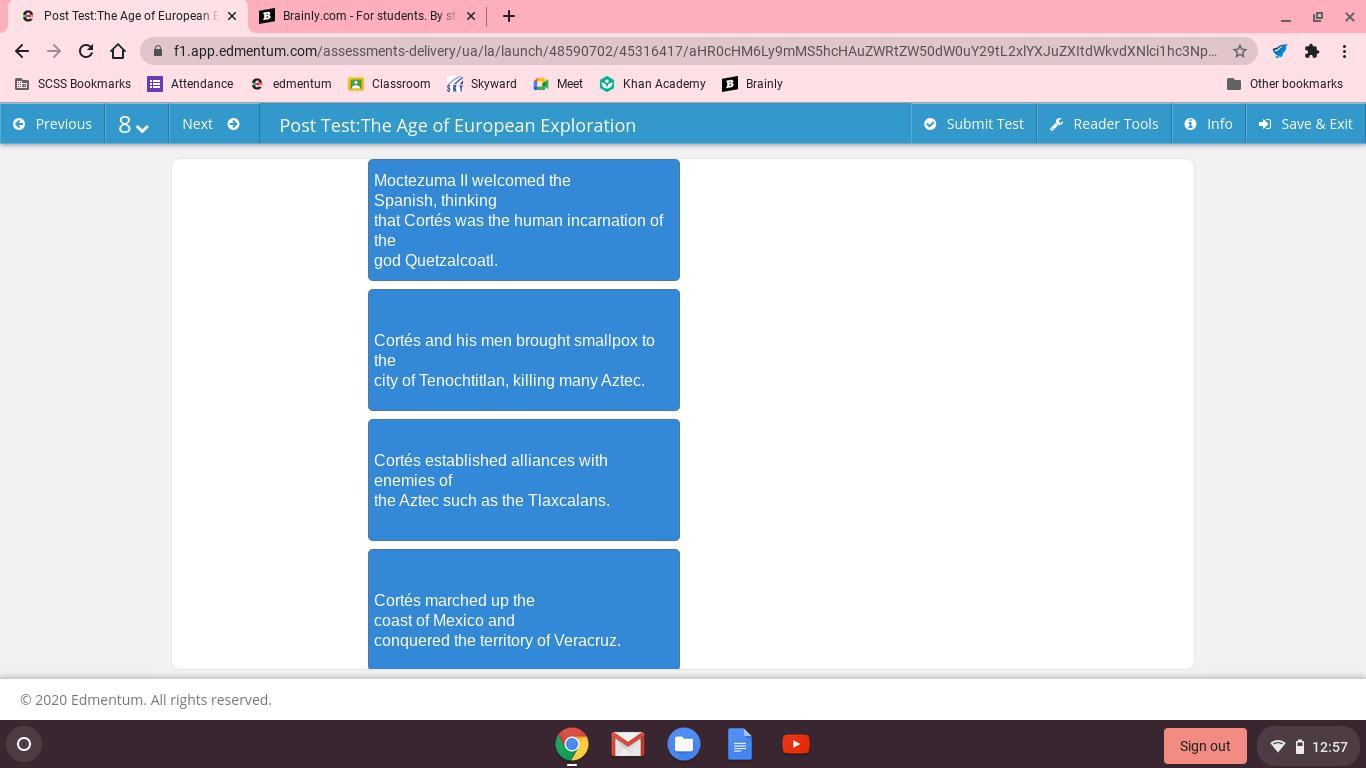Screen dimensions: 1366x768
Task: Select the Post Test browser tab
Action: click(127, 16)
